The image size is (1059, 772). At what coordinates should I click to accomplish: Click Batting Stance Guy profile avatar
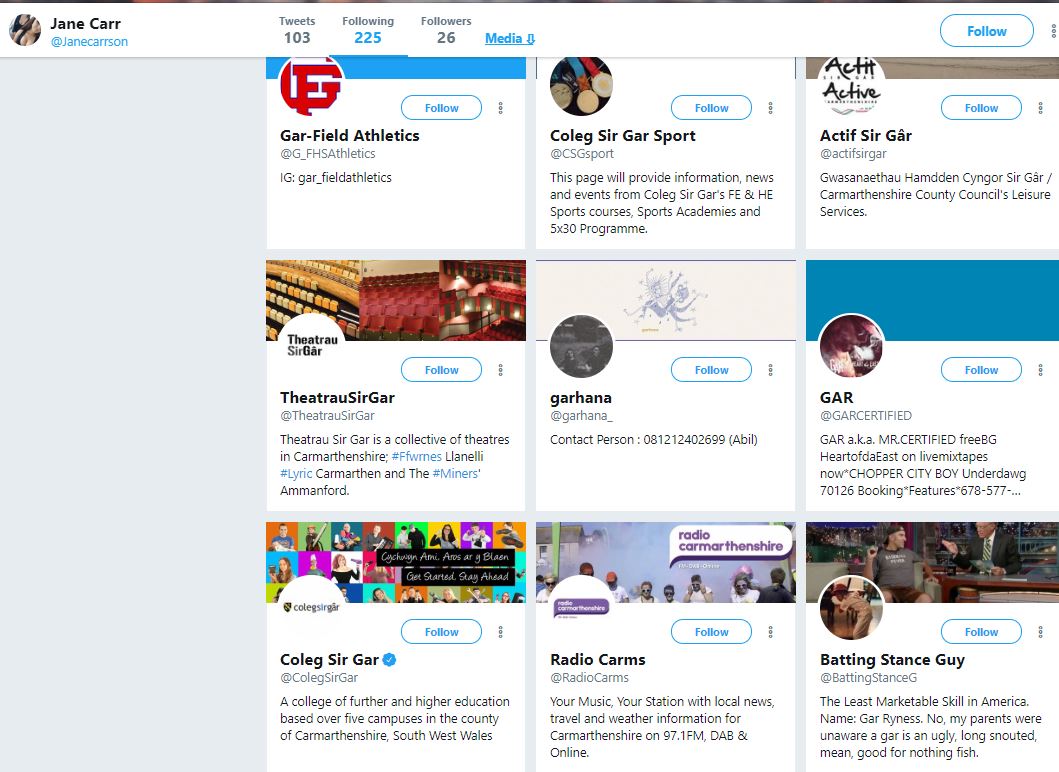[x=851, y=608]
